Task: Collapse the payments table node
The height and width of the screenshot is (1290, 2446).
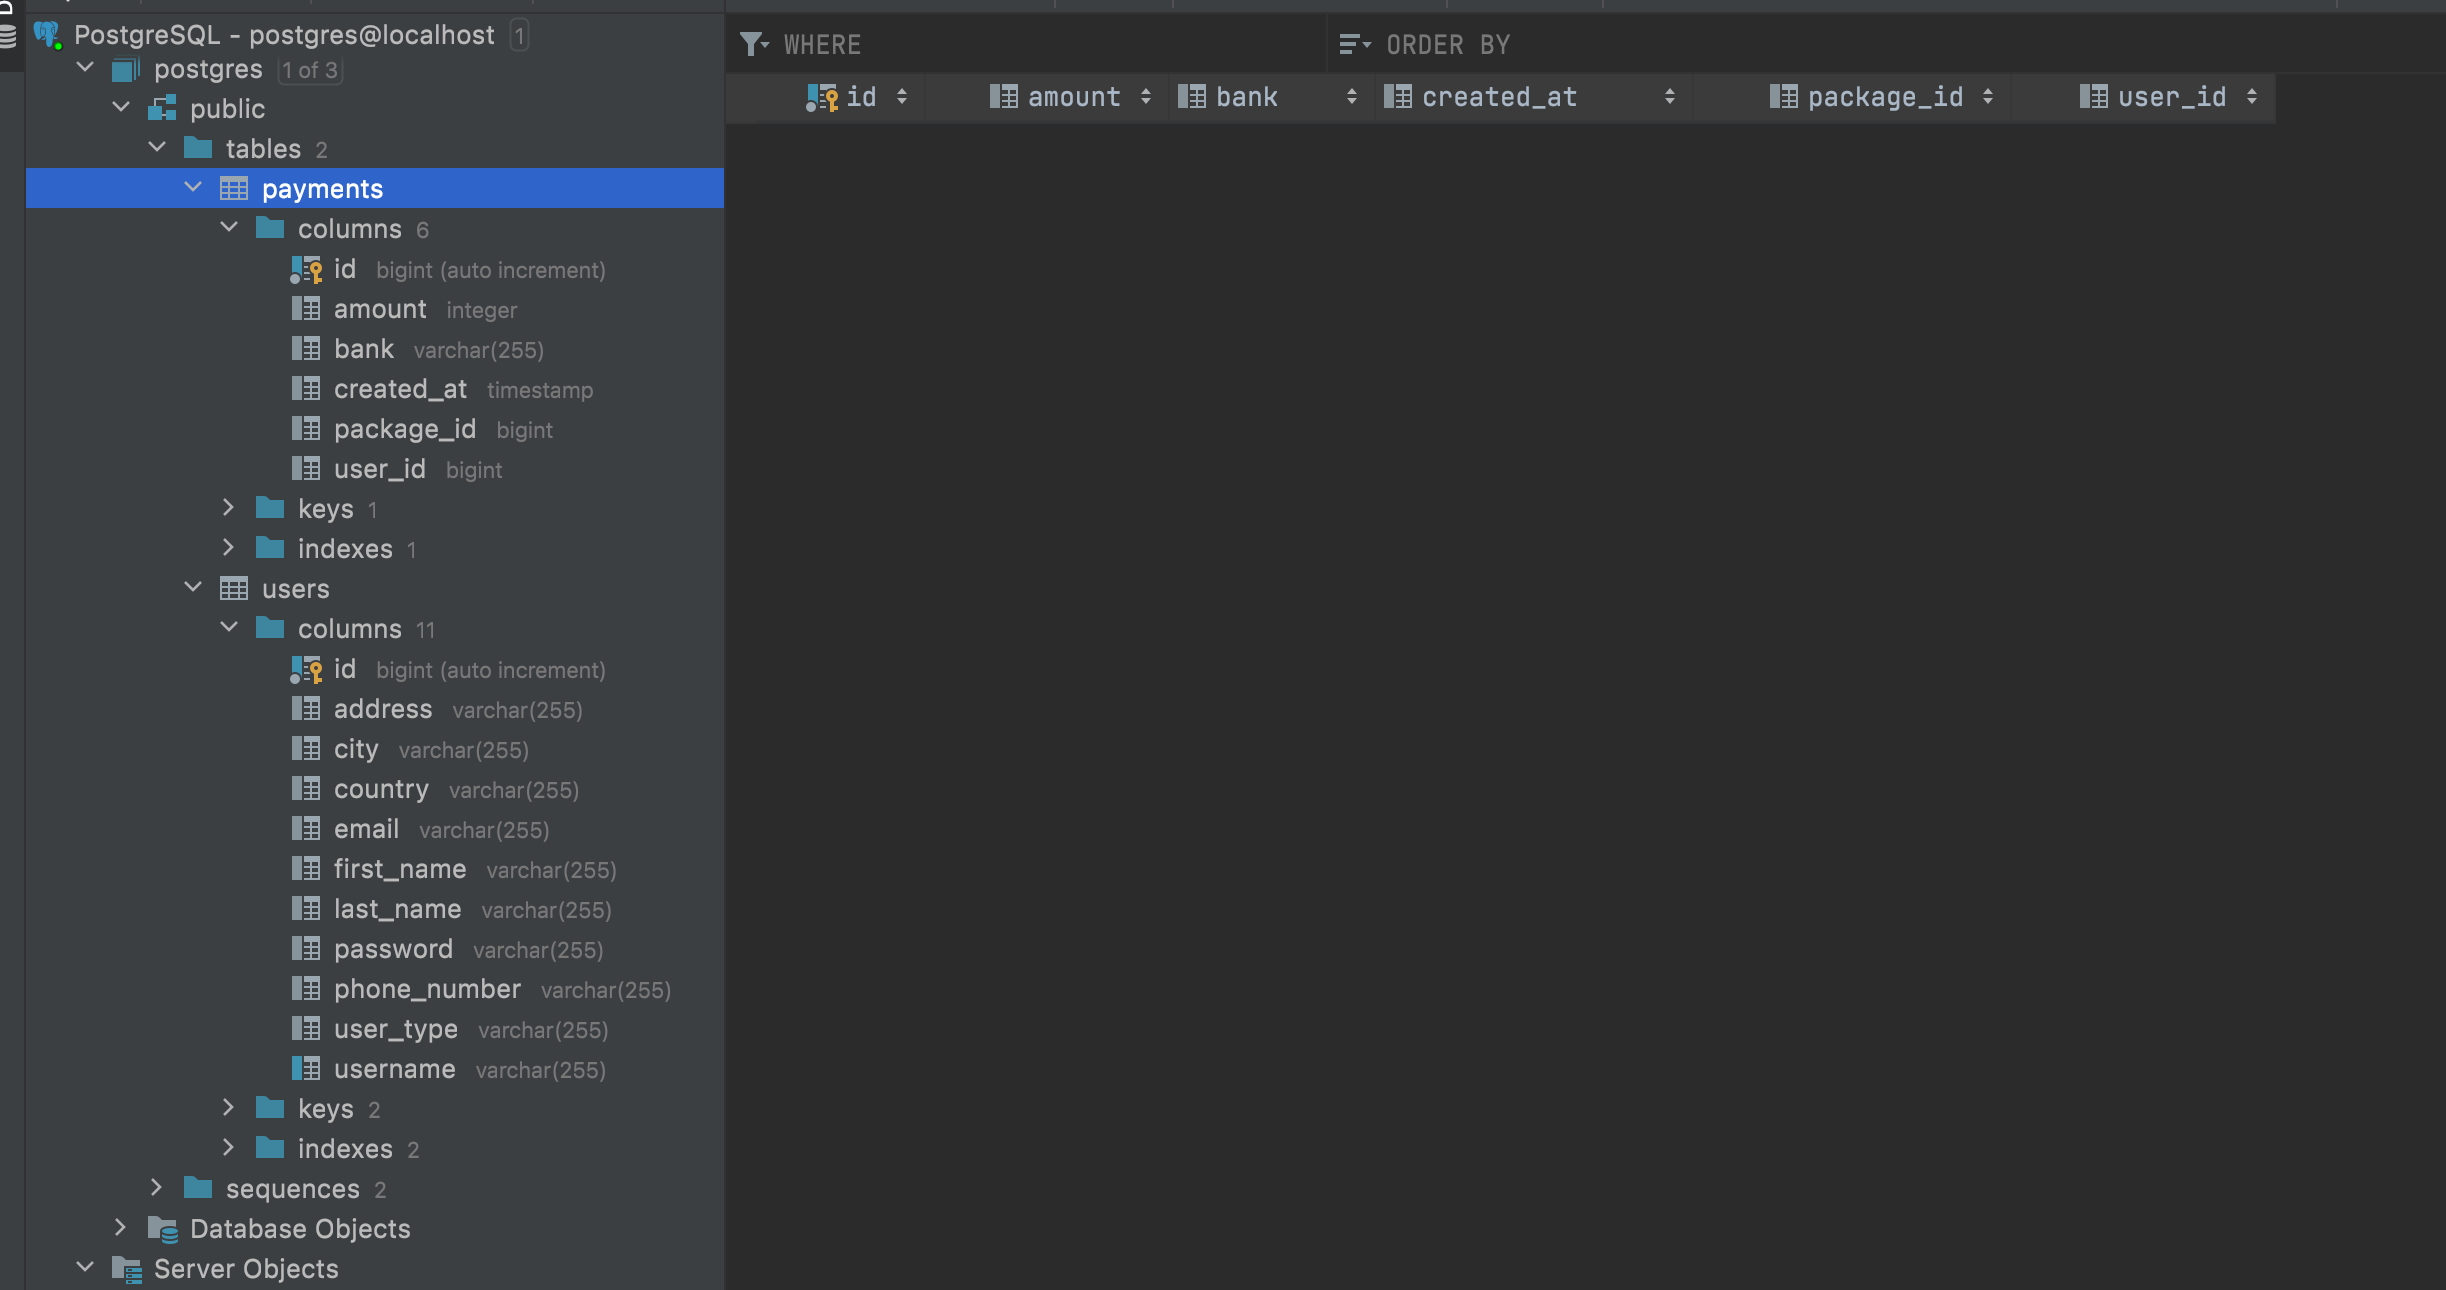Action: (x=192, y=188)
